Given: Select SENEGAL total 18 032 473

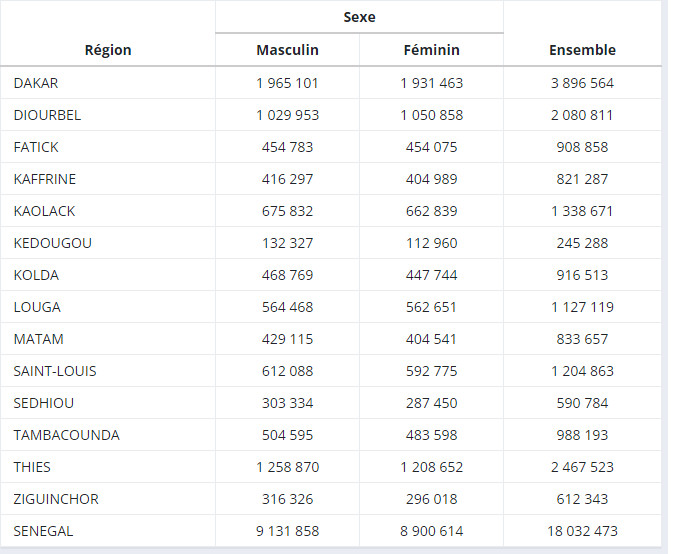Looking at the screenshot, I should (x=582, y=531).
